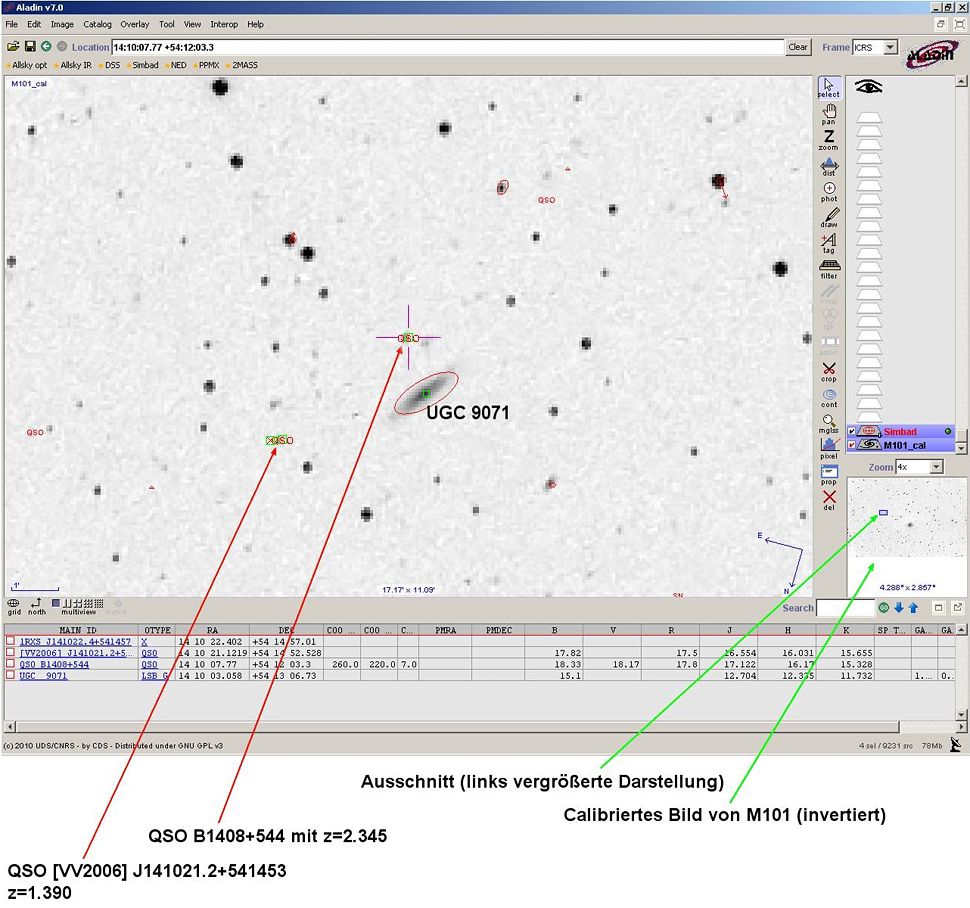The width and height of the screenshot is (970, 908).
Task: Click the Simbad bookmark shortcut
Action: [x=145, y=65]
